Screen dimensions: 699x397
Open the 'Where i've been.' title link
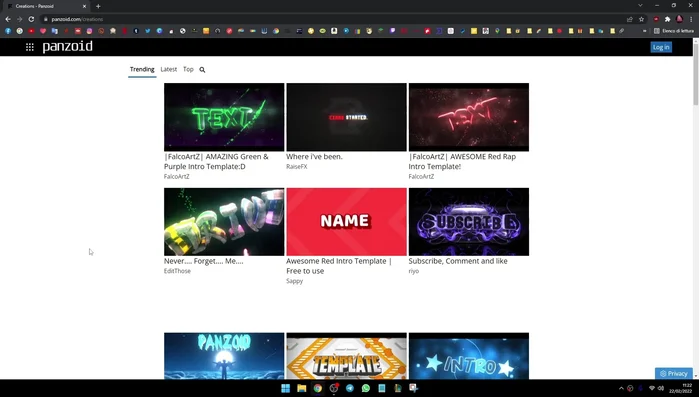point(314,157)
